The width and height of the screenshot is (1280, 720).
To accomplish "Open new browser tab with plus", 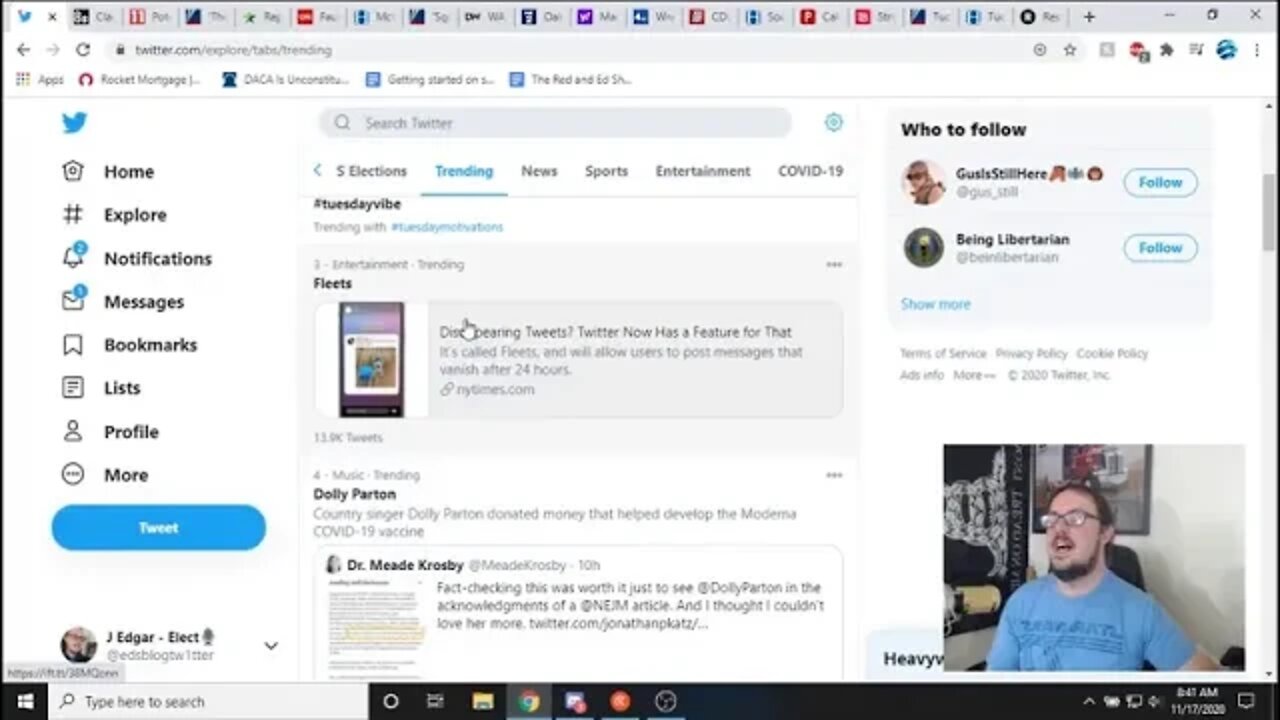I will pos(1089,17).
